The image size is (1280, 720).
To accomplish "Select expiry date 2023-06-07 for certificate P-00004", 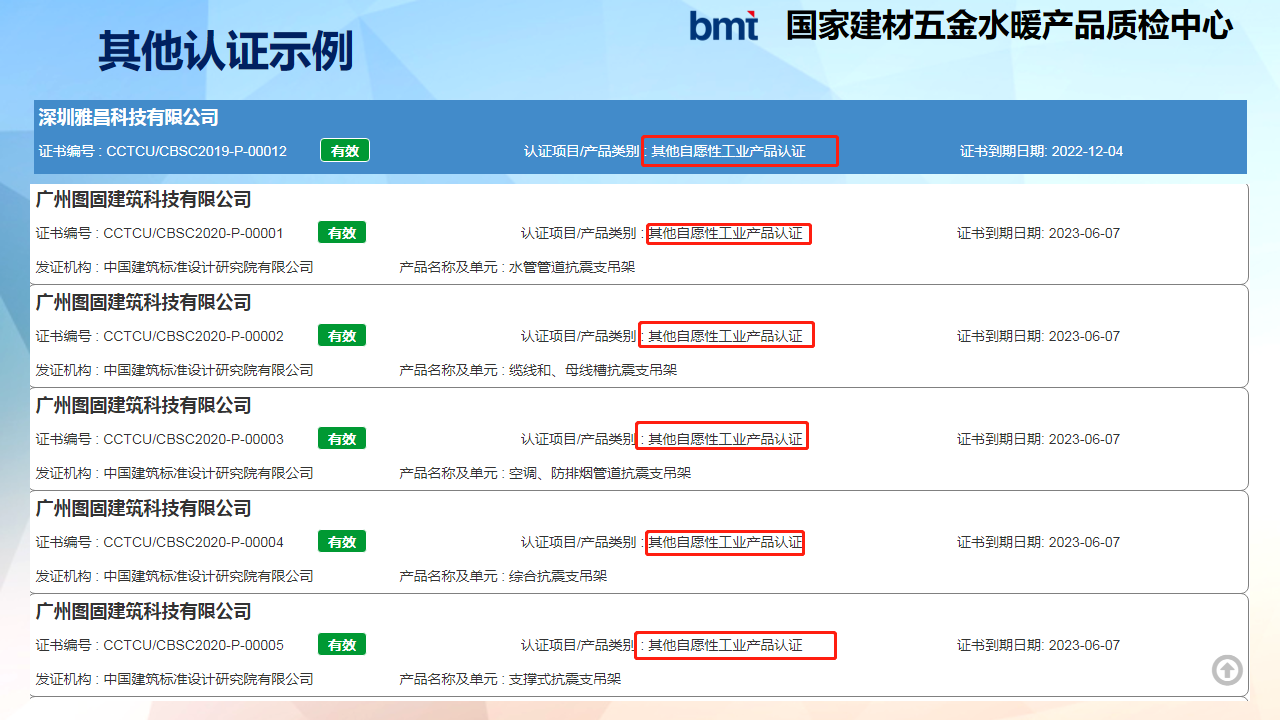I will [x=1084, y=542].
